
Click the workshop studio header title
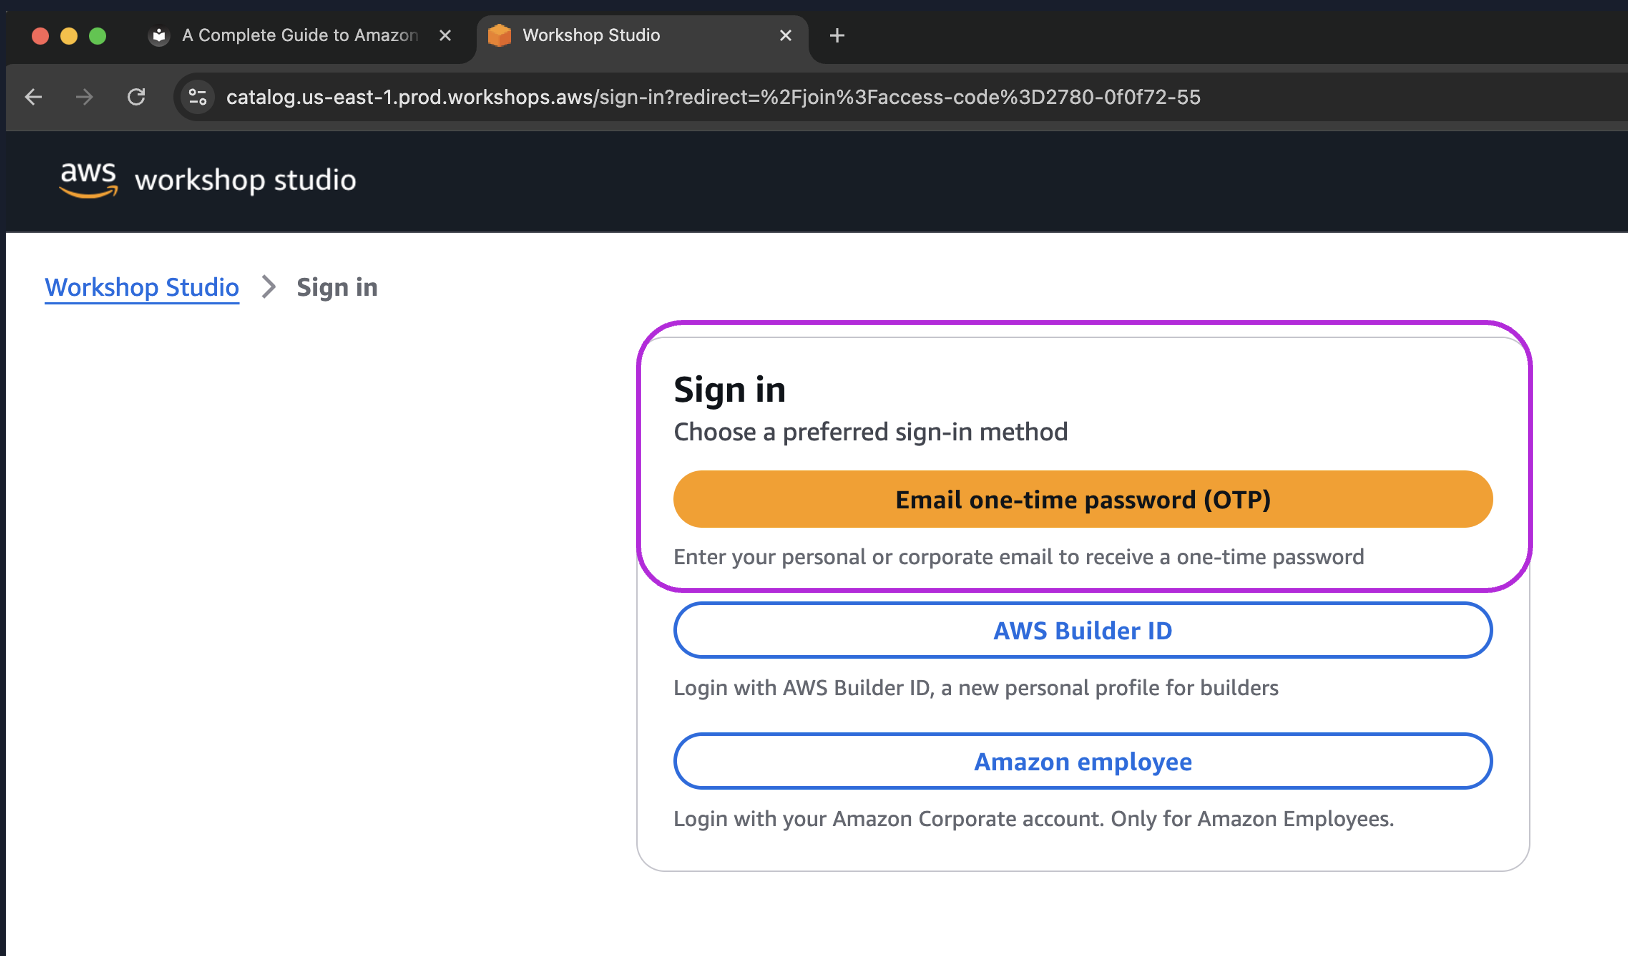point(245,180)
